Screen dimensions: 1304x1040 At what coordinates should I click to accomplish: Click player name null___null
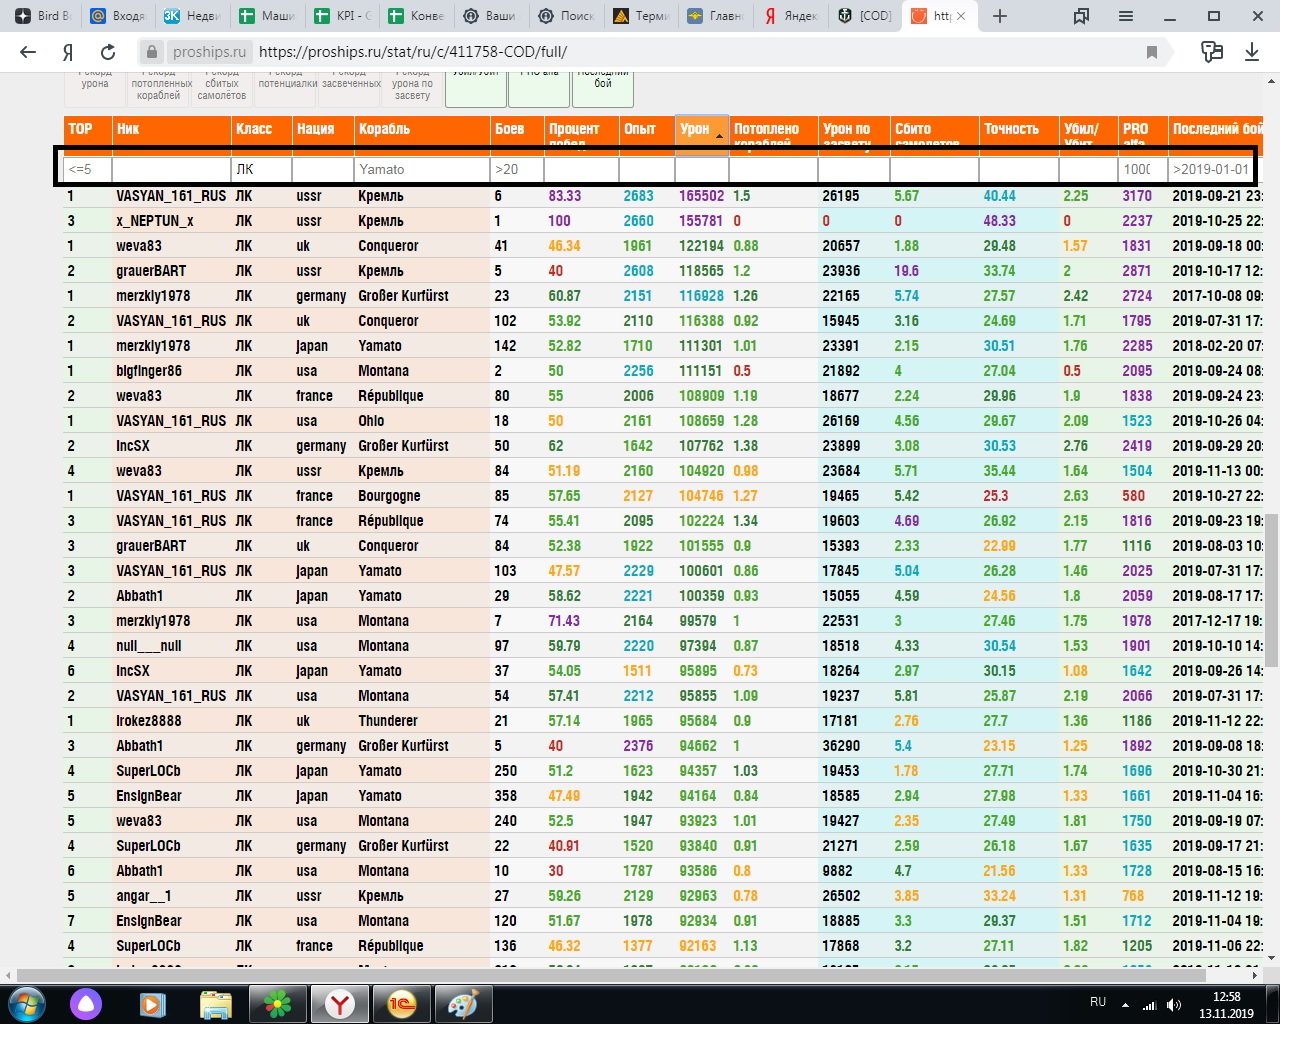click(149, 646)
